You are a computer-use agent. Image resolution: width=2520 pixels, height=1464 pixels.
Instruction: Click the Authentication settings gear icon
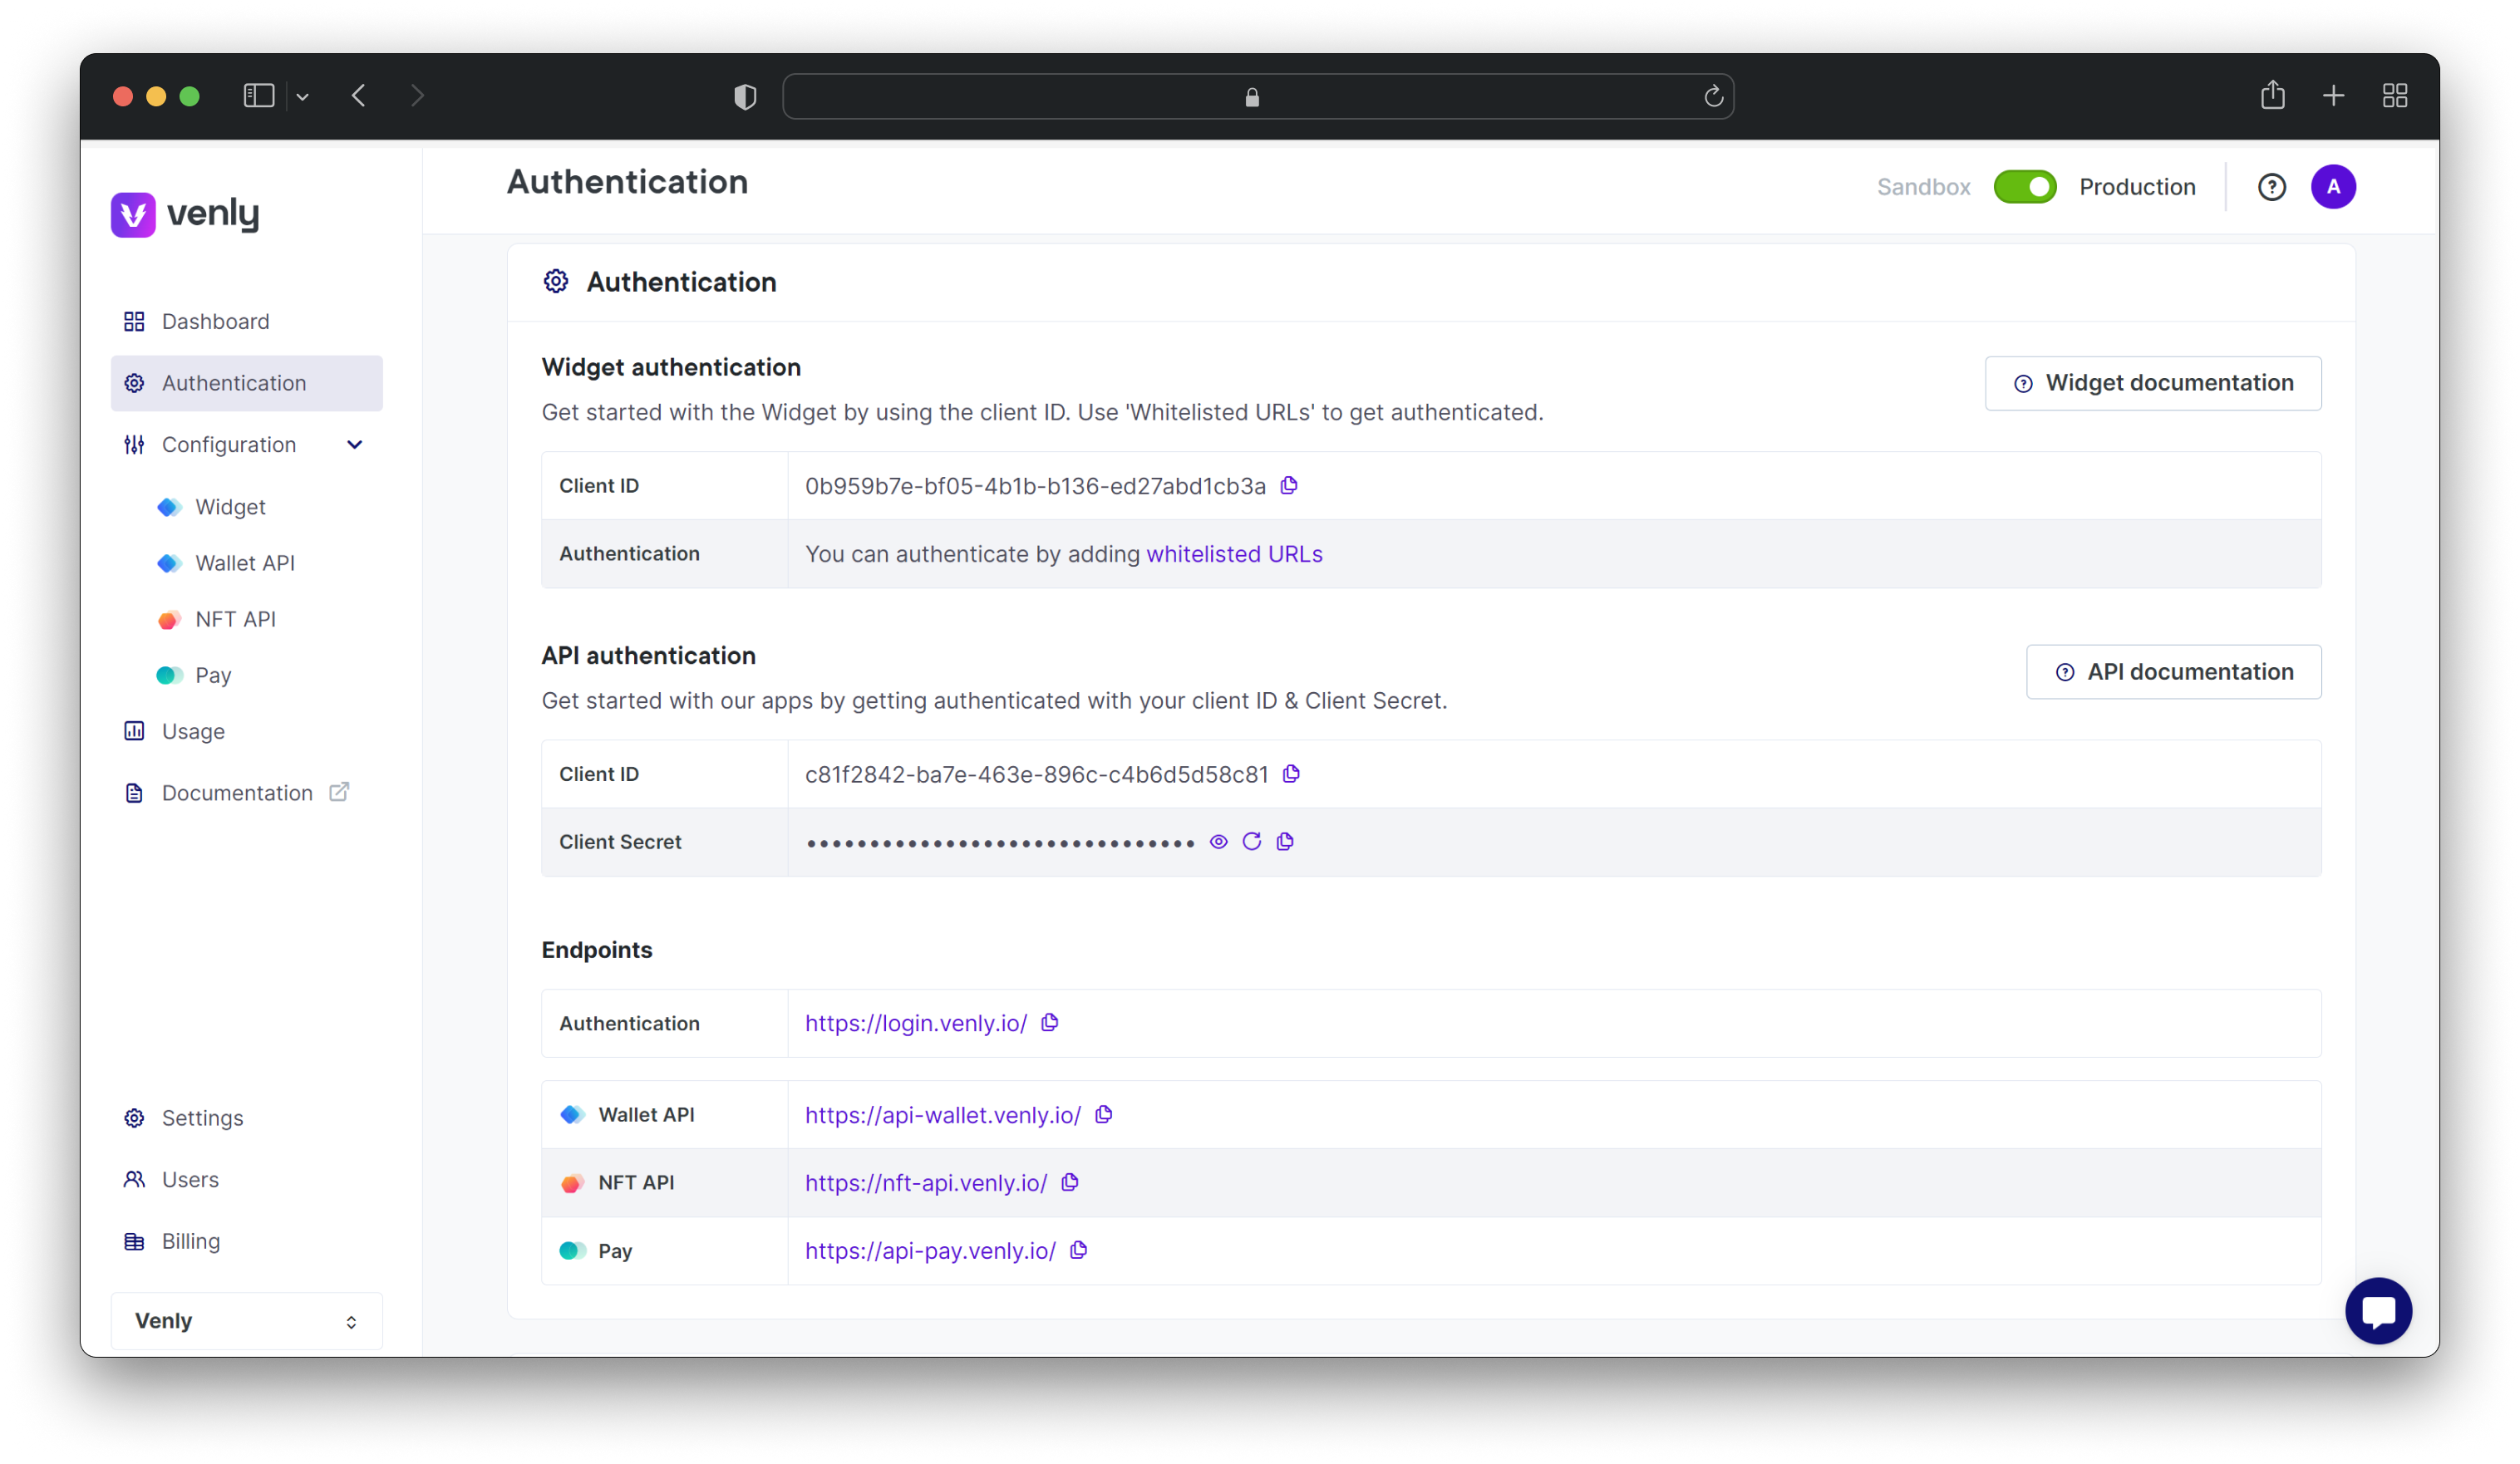(x=554, y=281)
